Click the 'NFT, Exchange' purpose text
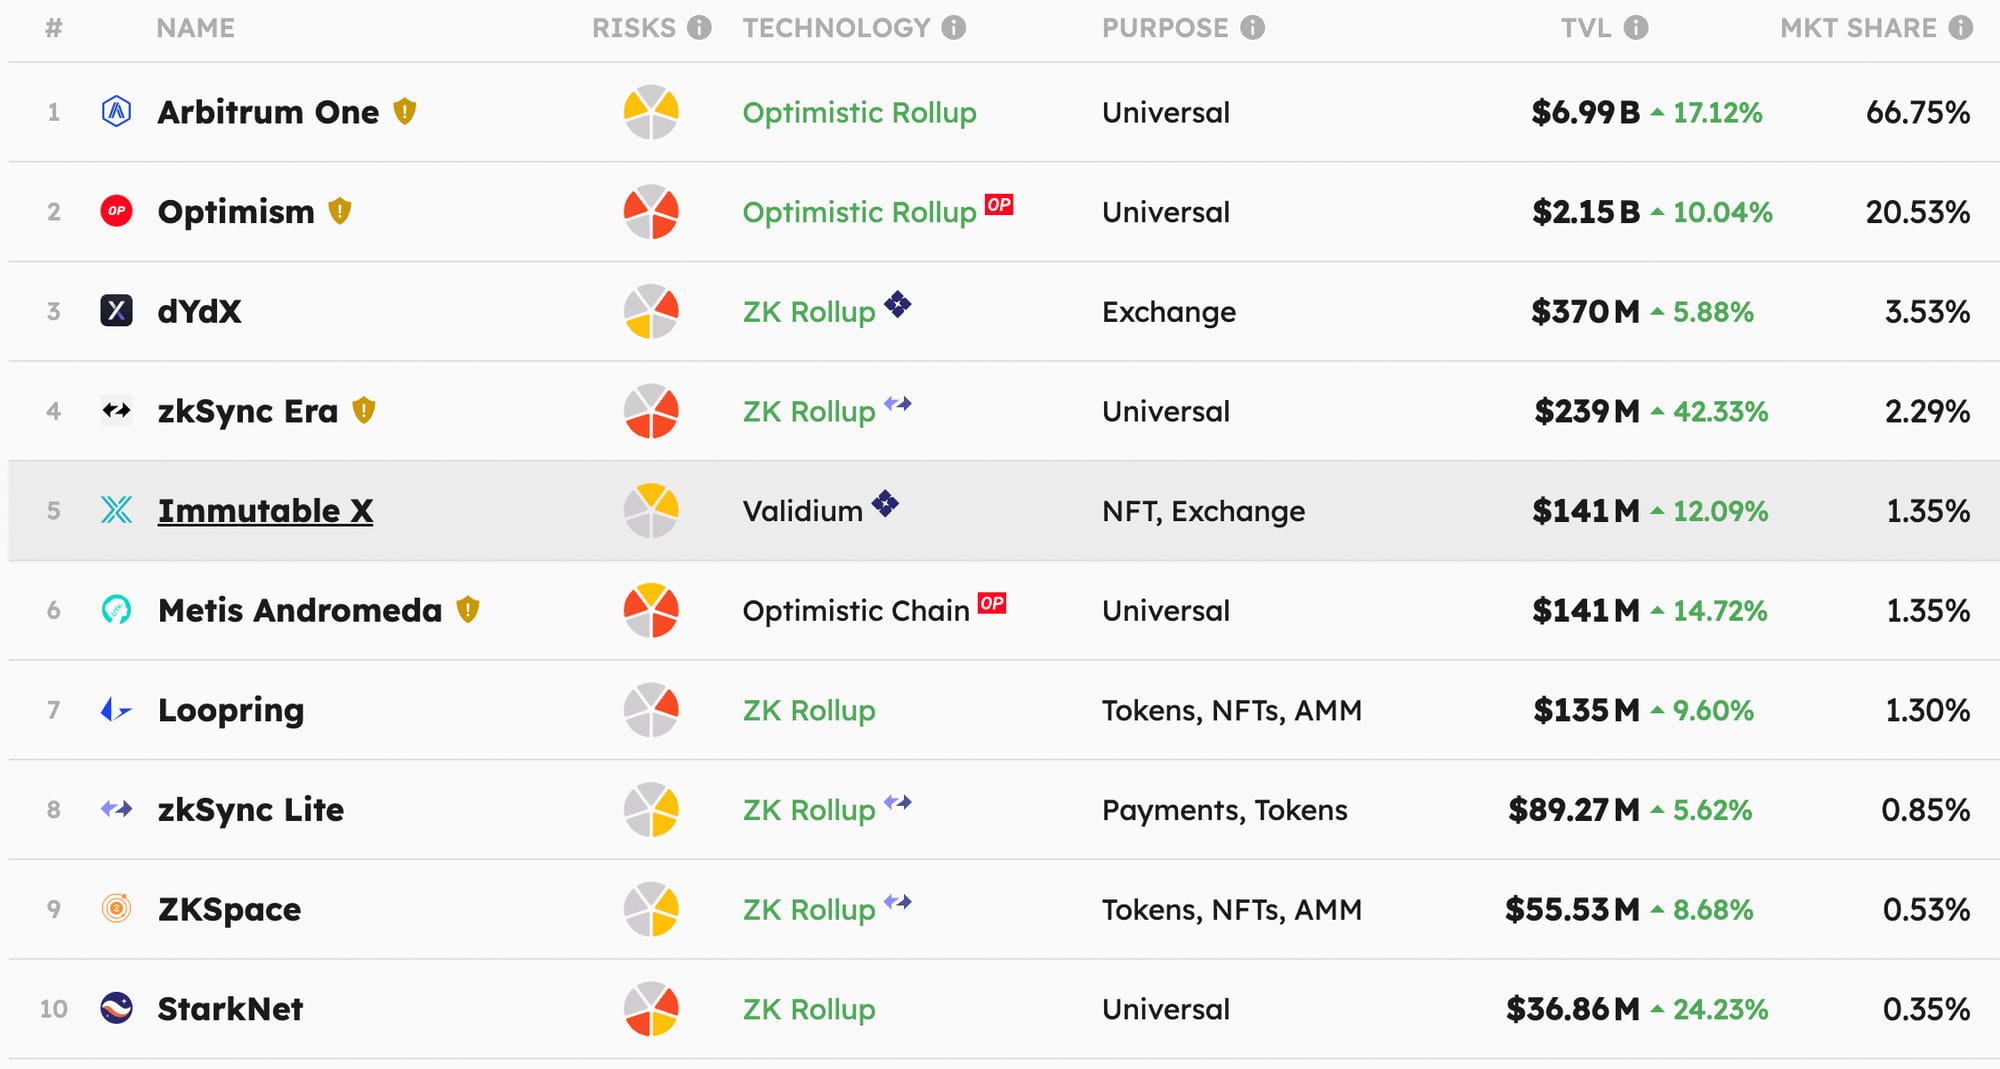 [1204, 511]
